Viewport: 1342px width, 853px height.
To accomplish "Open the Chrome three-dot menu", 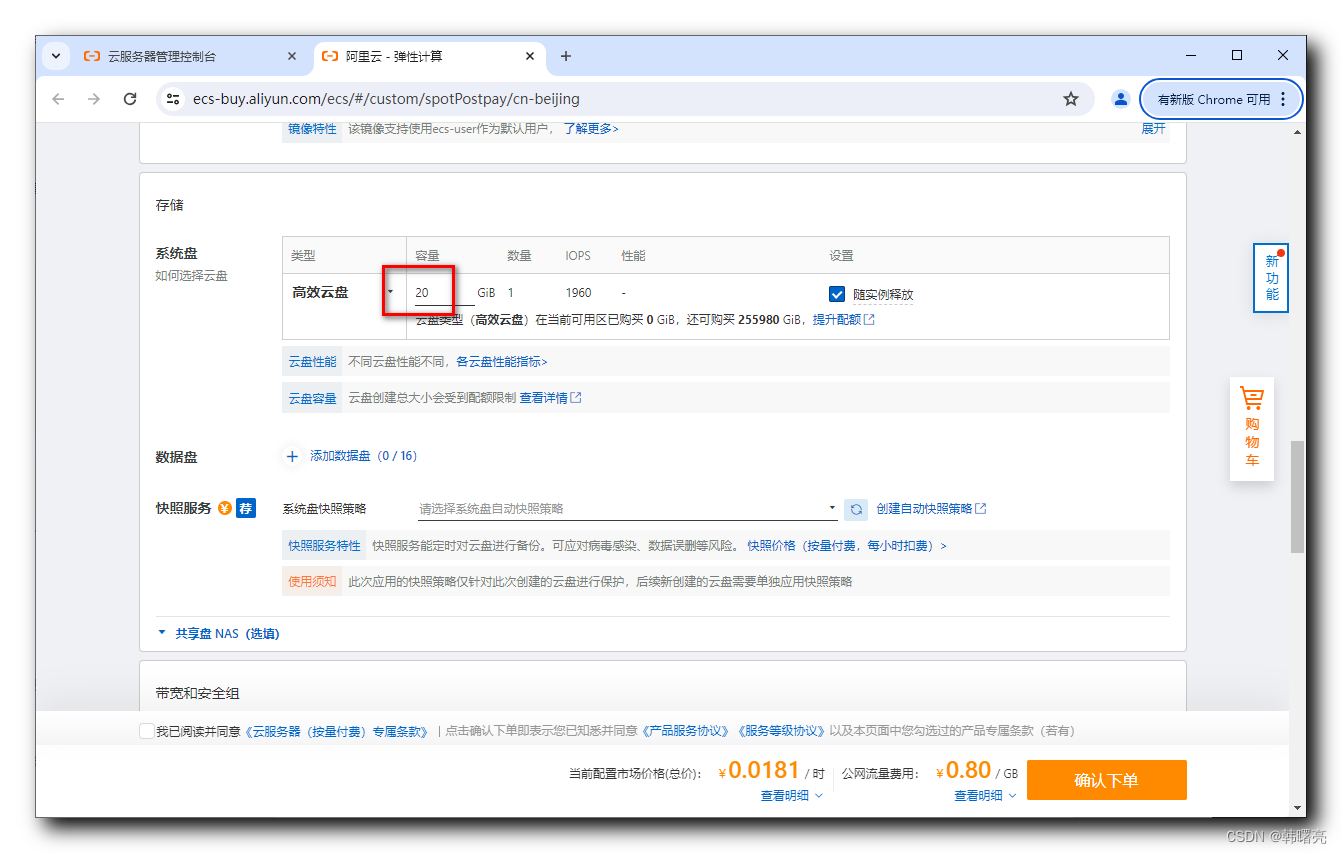I will (x=1283, y=98).
